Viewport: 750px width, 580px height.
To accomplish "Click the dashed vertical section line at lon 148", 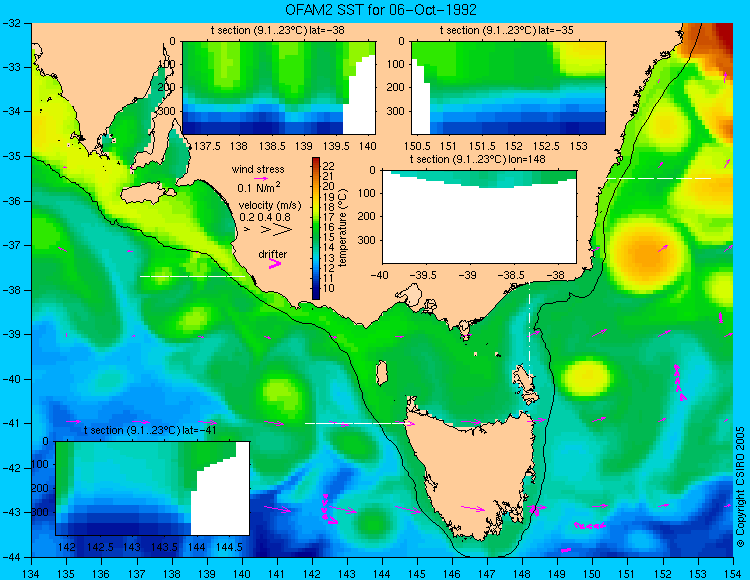I will click(x=529, y=330).
